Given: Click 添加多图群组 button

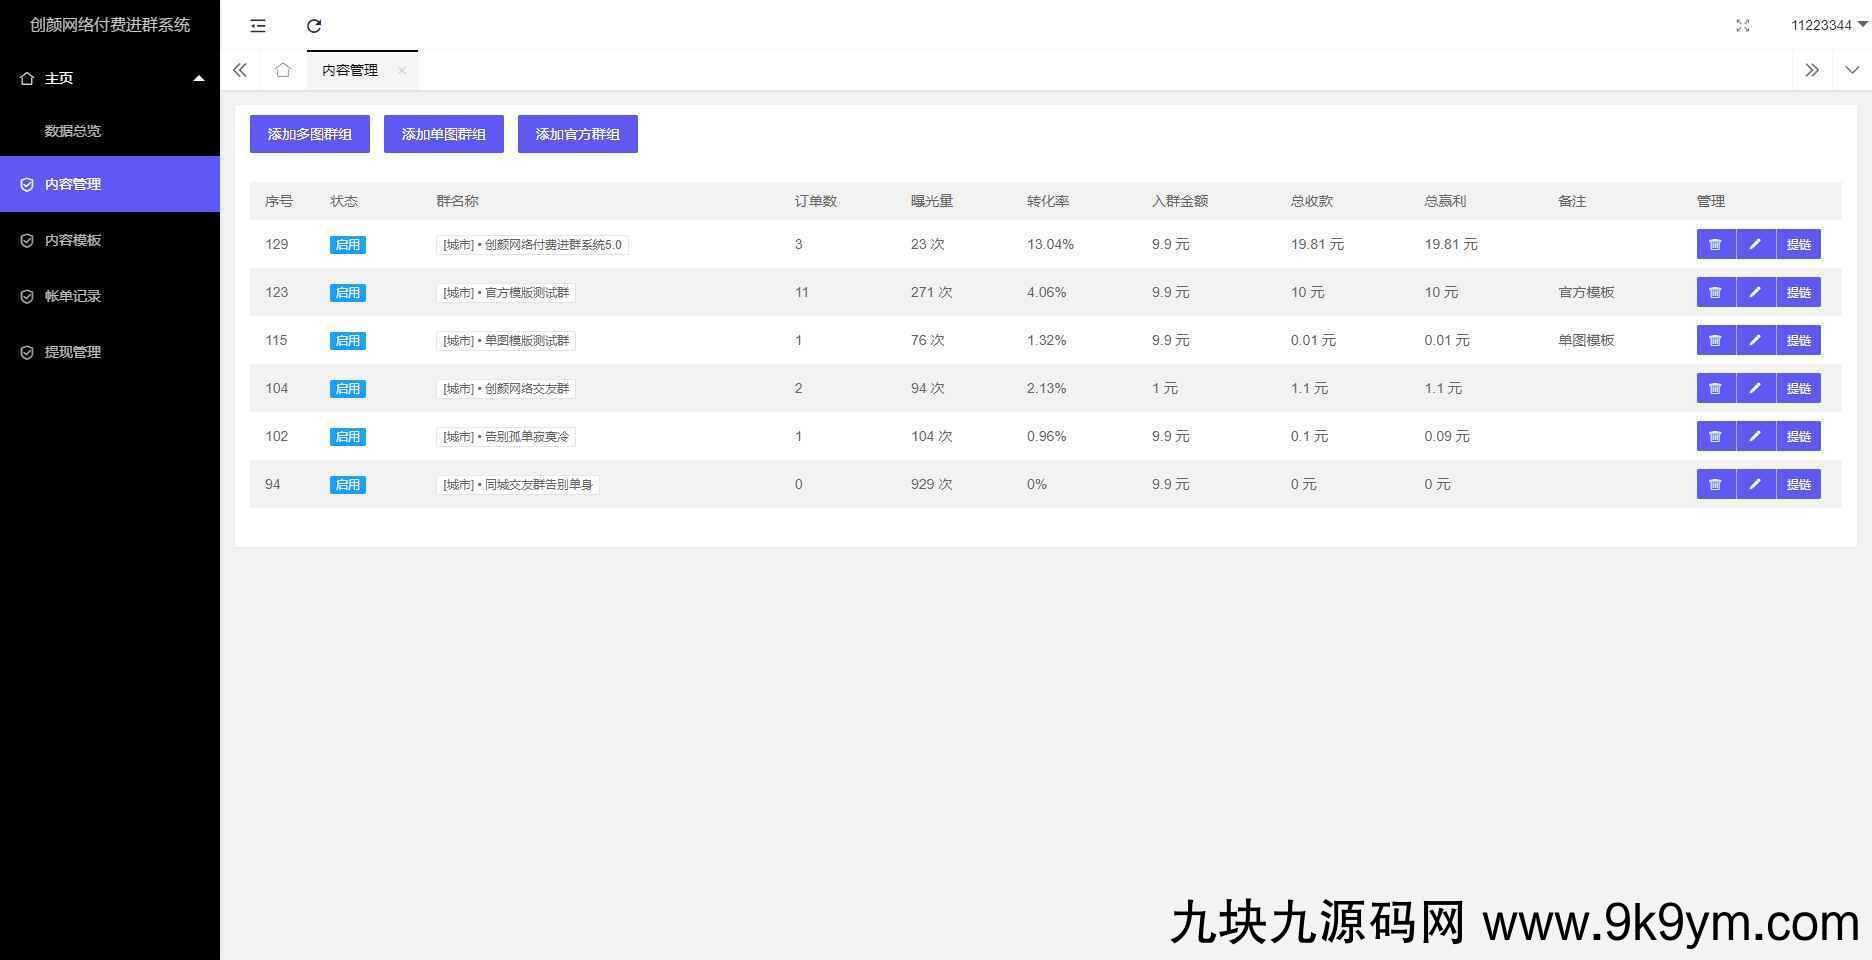Looking at the screenshot, I should (x=309, y=134).
